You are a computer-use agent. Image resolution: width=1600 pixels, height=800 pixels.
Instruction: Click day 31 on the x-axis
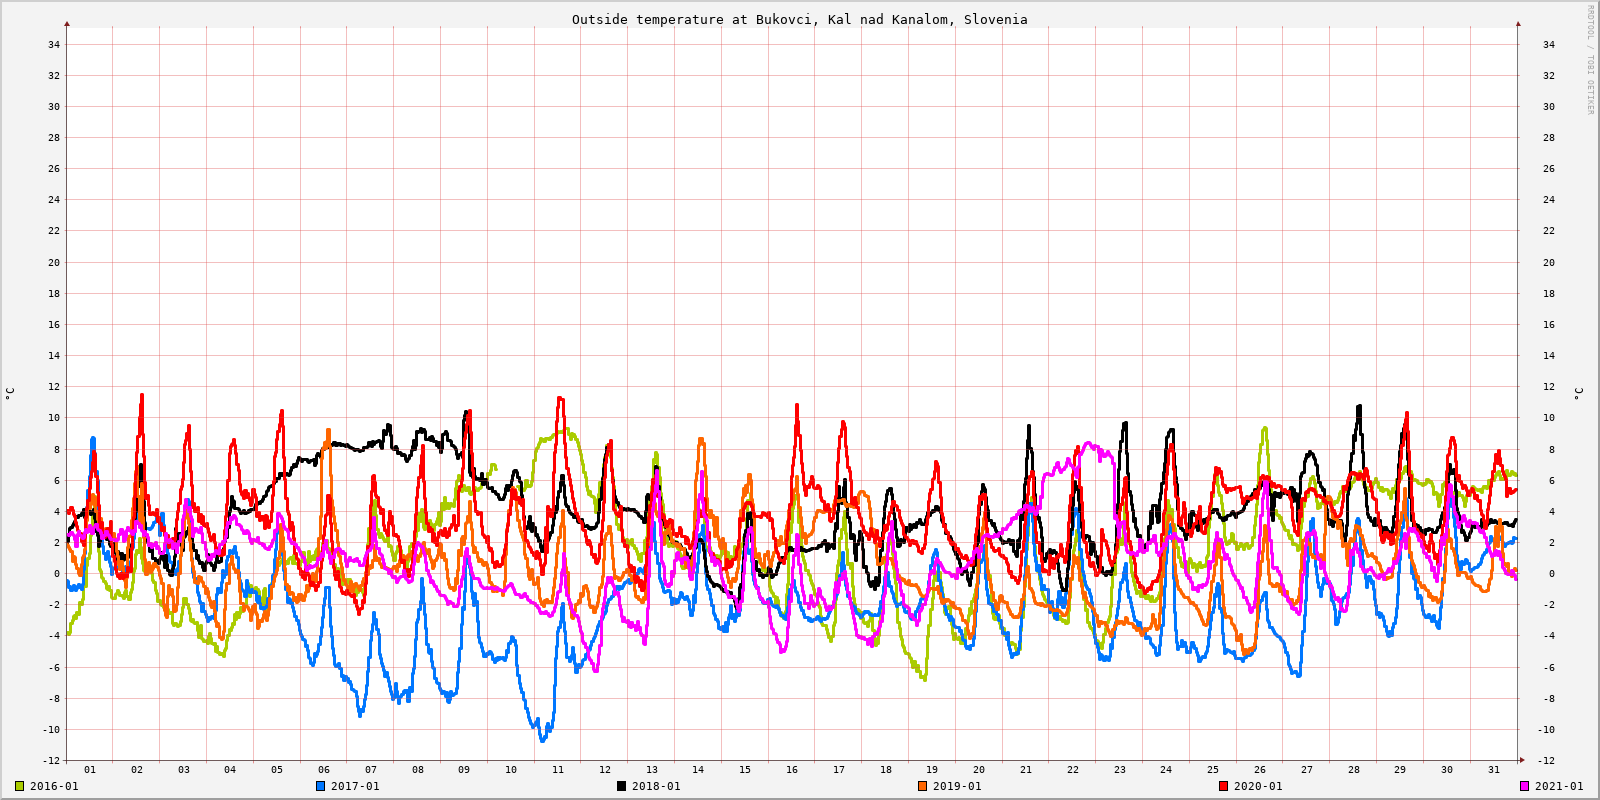(1494, 770)
